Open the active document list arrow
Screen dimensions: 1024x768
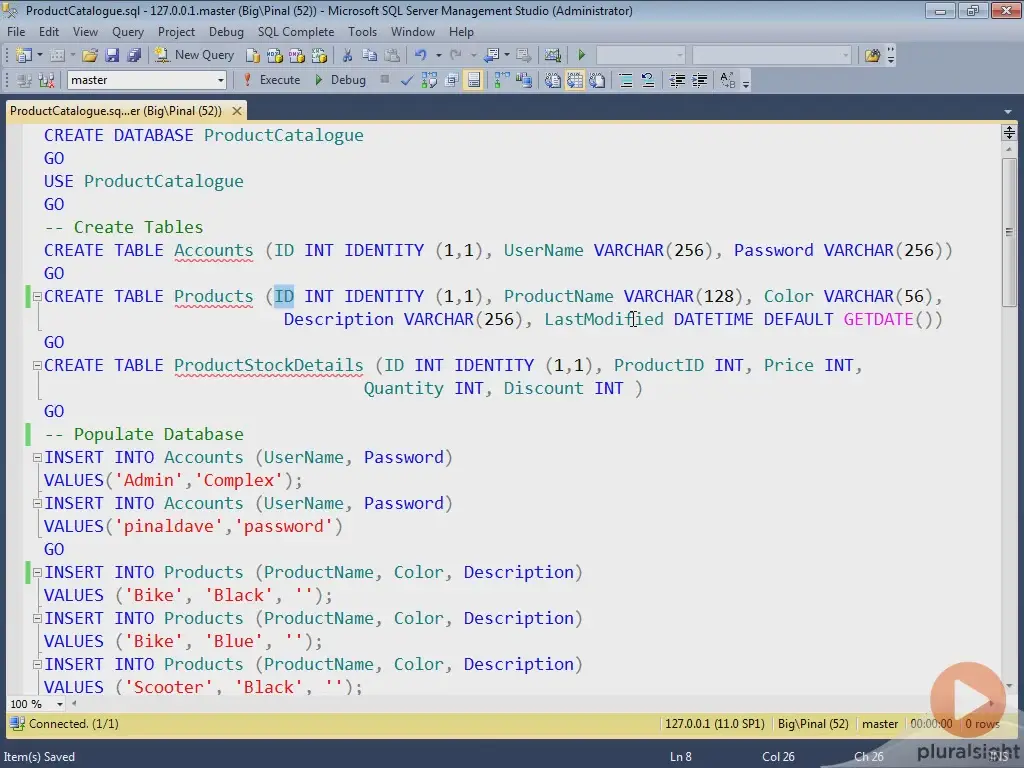(x=1008, y=112)
